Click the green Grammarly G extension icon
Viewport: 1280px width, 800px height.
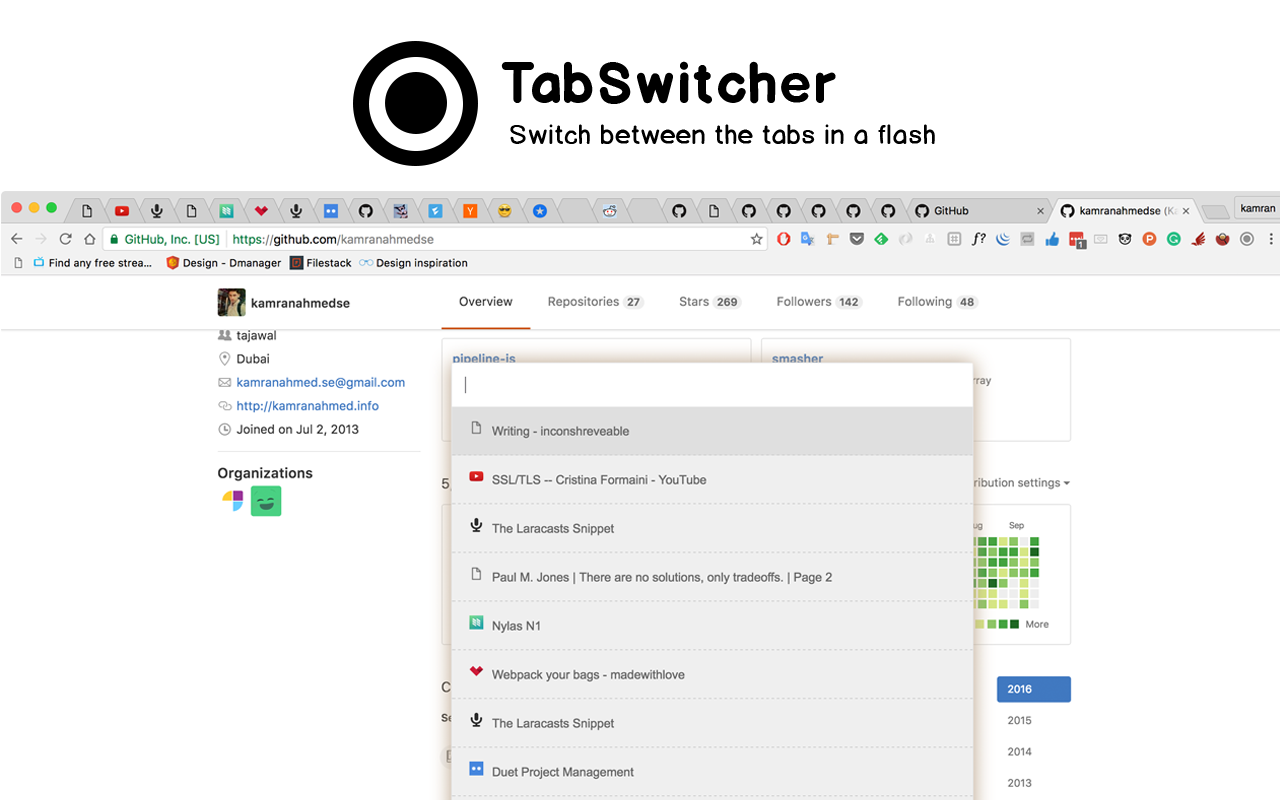coord(1174,239)
